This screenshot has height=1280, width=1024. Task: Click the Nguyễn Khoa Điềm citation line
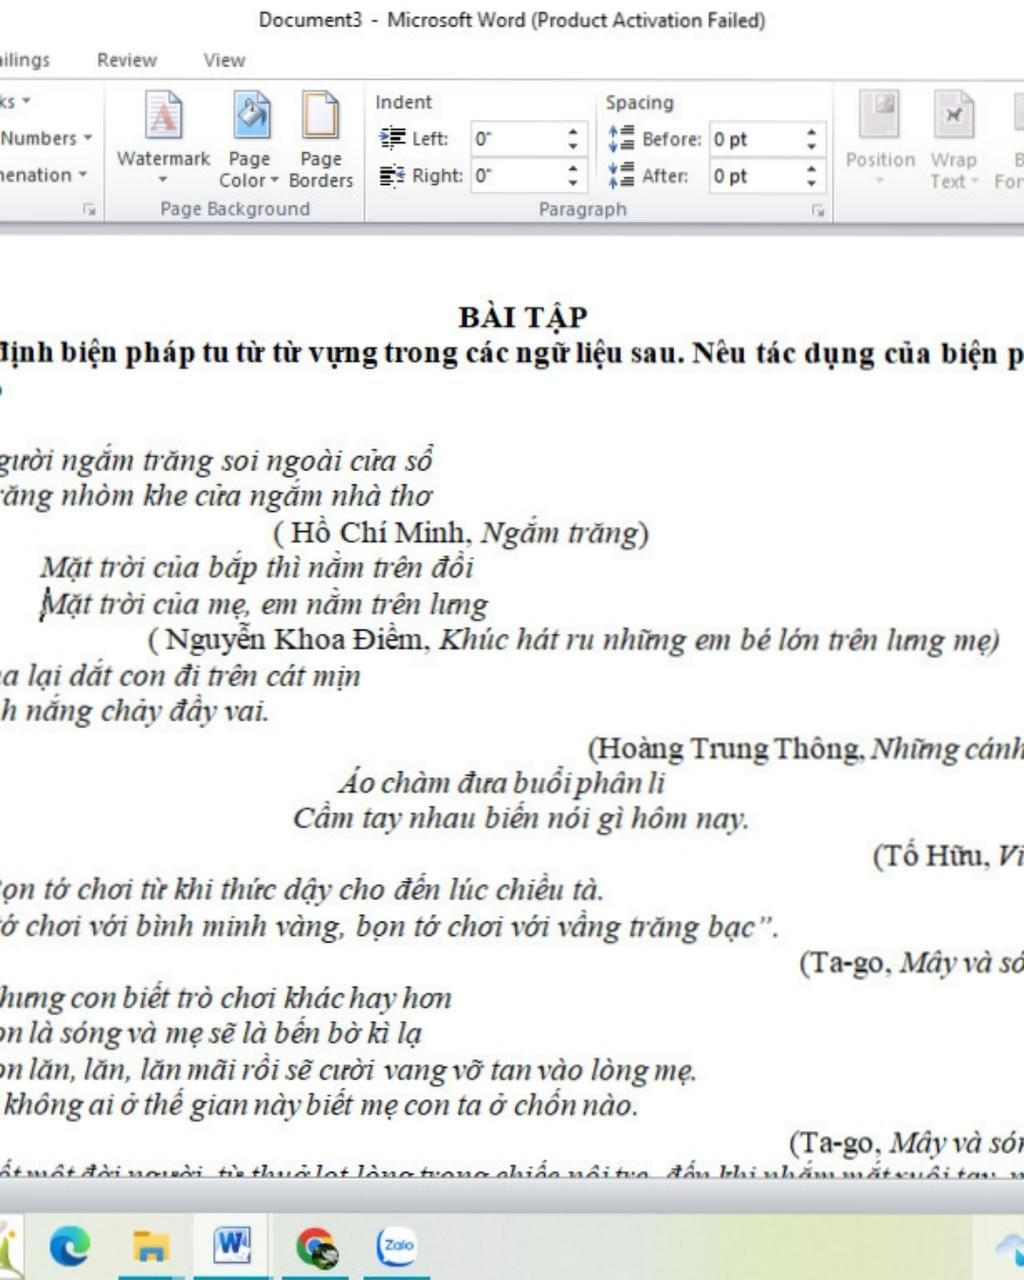pyautogui.click(x=574, y=640)
